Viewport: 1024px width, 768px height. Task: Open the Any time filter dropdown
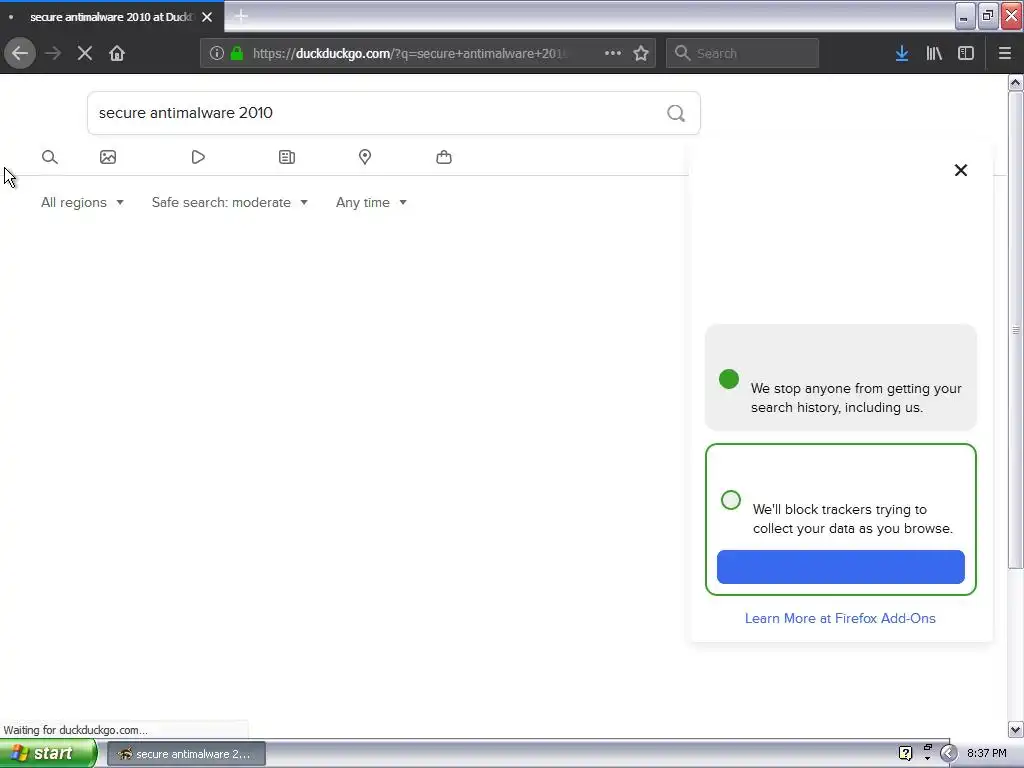pyautogui.click(x=372, y=202)
